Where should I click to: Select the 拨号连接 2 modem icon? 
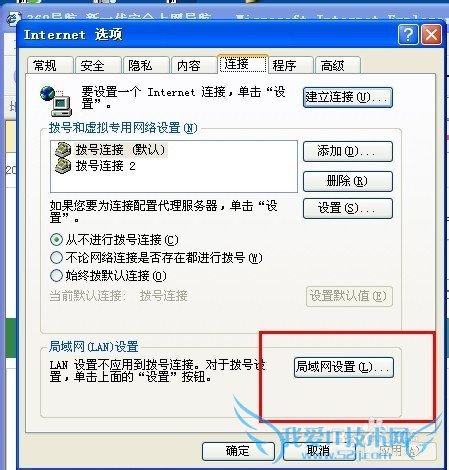tap(63, 166)
